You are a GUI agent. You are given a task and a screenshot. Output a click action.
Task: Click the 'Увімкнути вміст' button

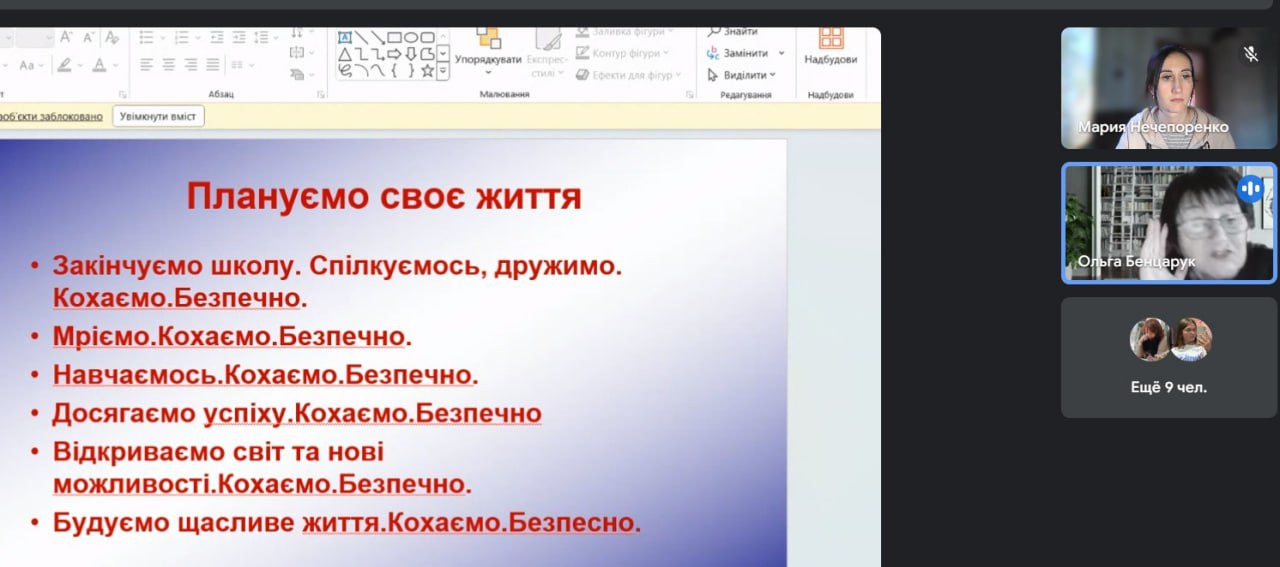[x=158, y=116]
